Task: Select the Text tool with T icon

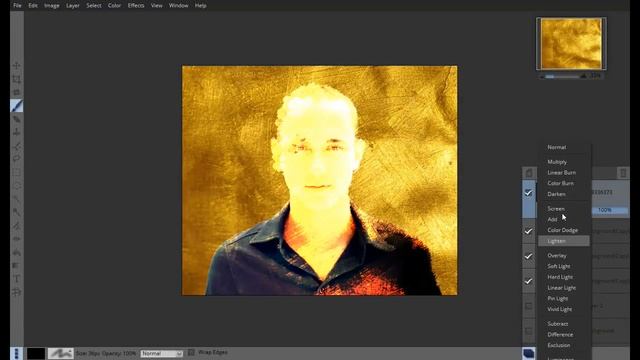Action: [x=16, y=279]
